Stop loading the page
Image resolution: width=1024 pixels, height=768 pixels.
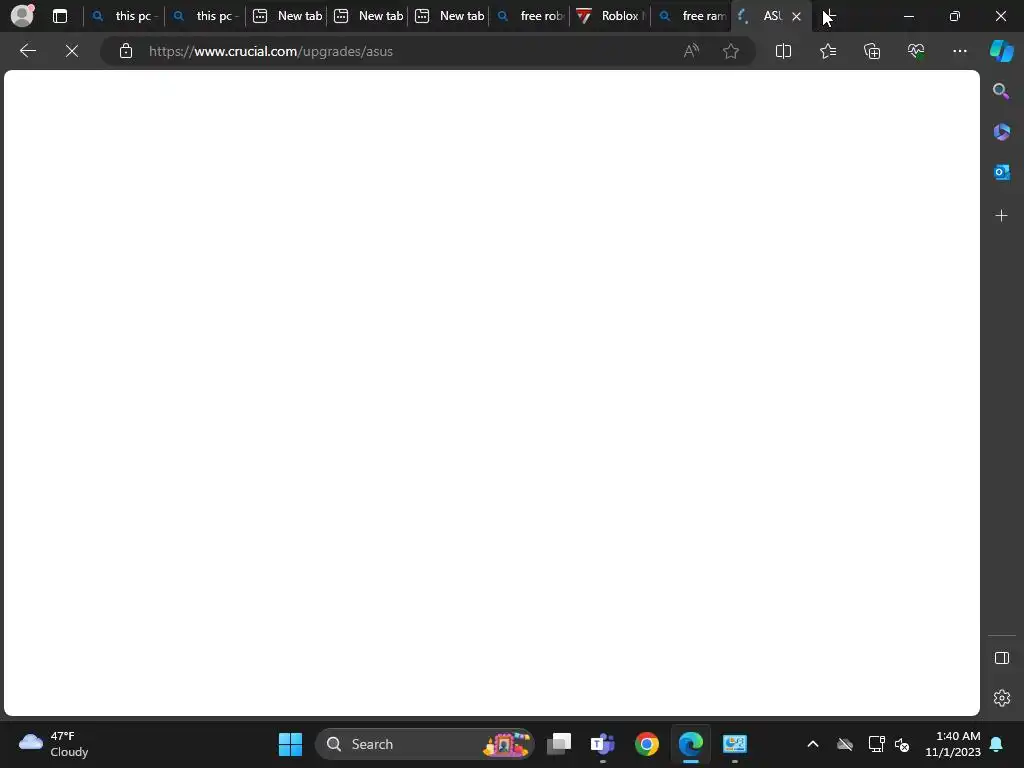coord(72,51)
